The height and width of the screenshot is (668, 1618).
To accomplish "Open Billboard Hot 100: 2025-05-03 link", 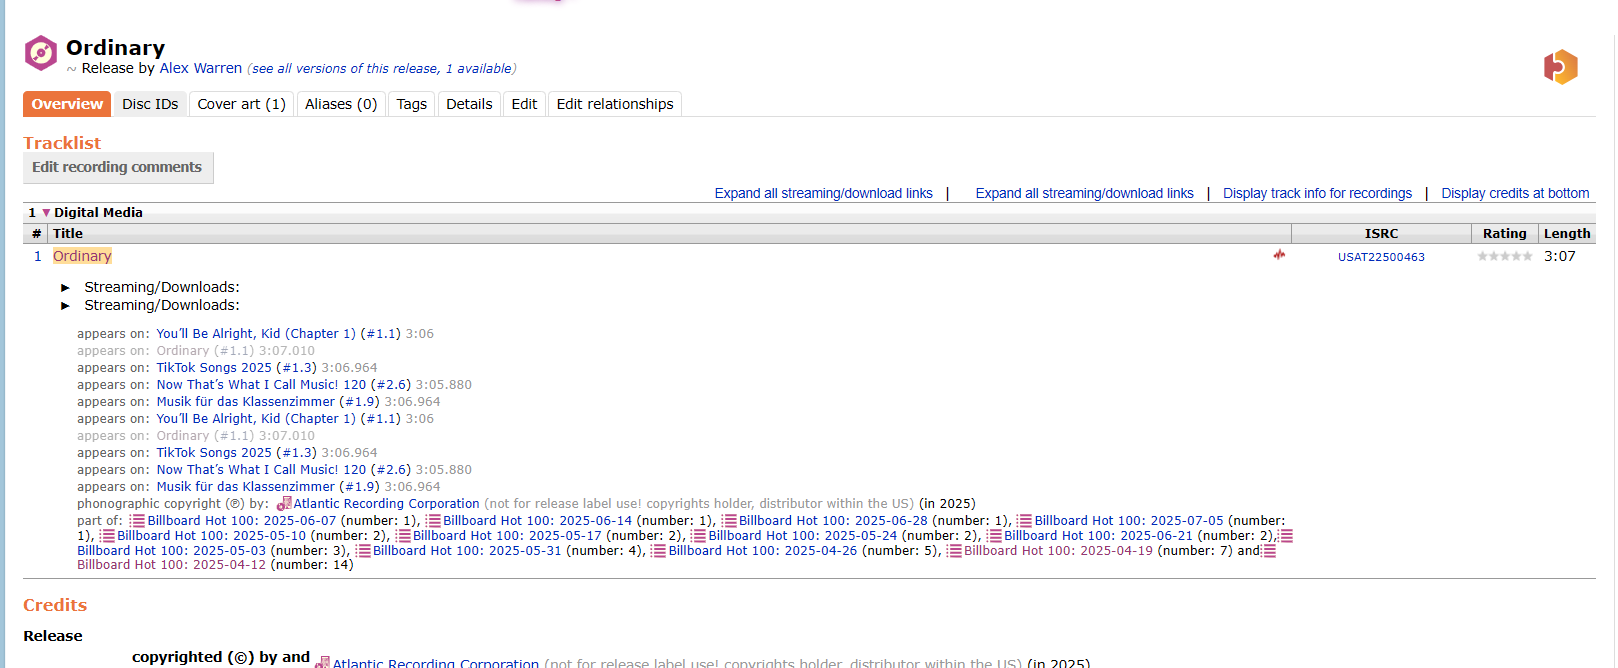I will (x=172, y=551).
